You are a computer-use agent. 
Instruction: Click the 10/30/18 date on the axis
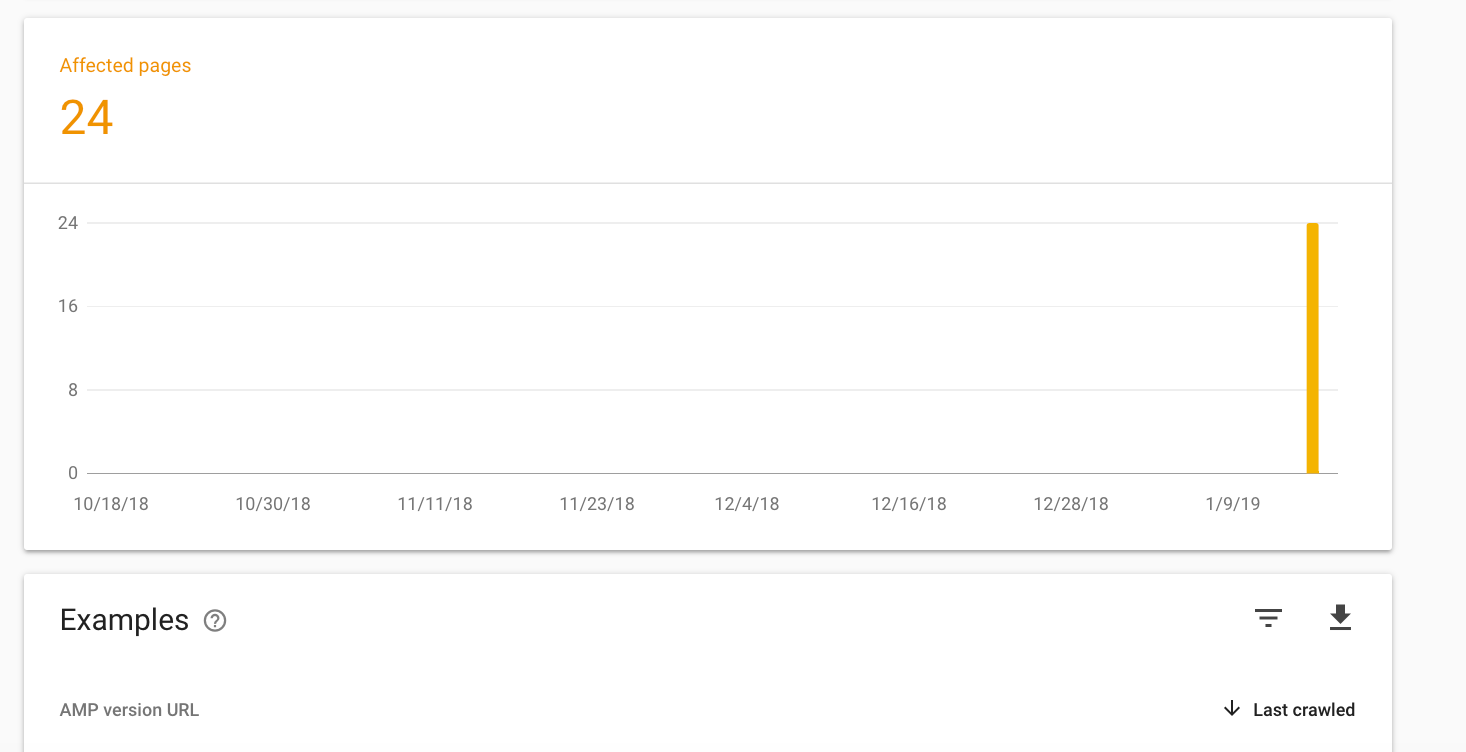pos(273,504)
